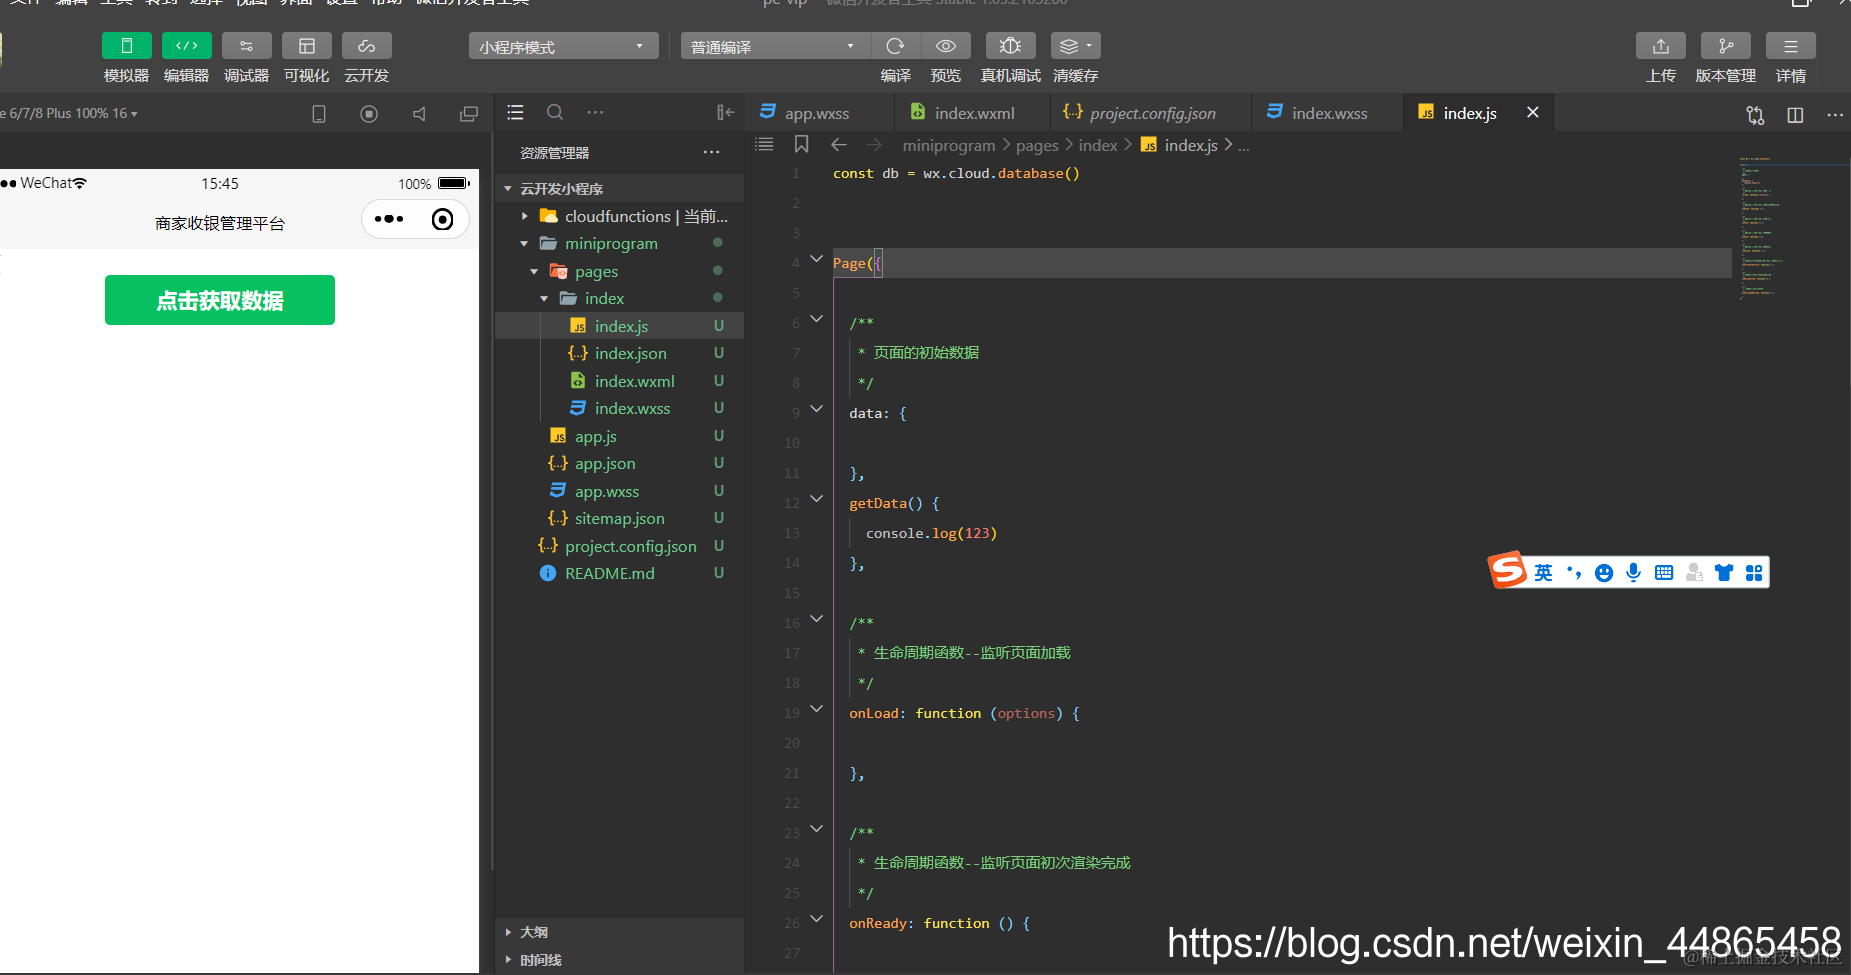Close the index.js tab
This screenshot has width=1851, height=975.
pos(1532,113)
